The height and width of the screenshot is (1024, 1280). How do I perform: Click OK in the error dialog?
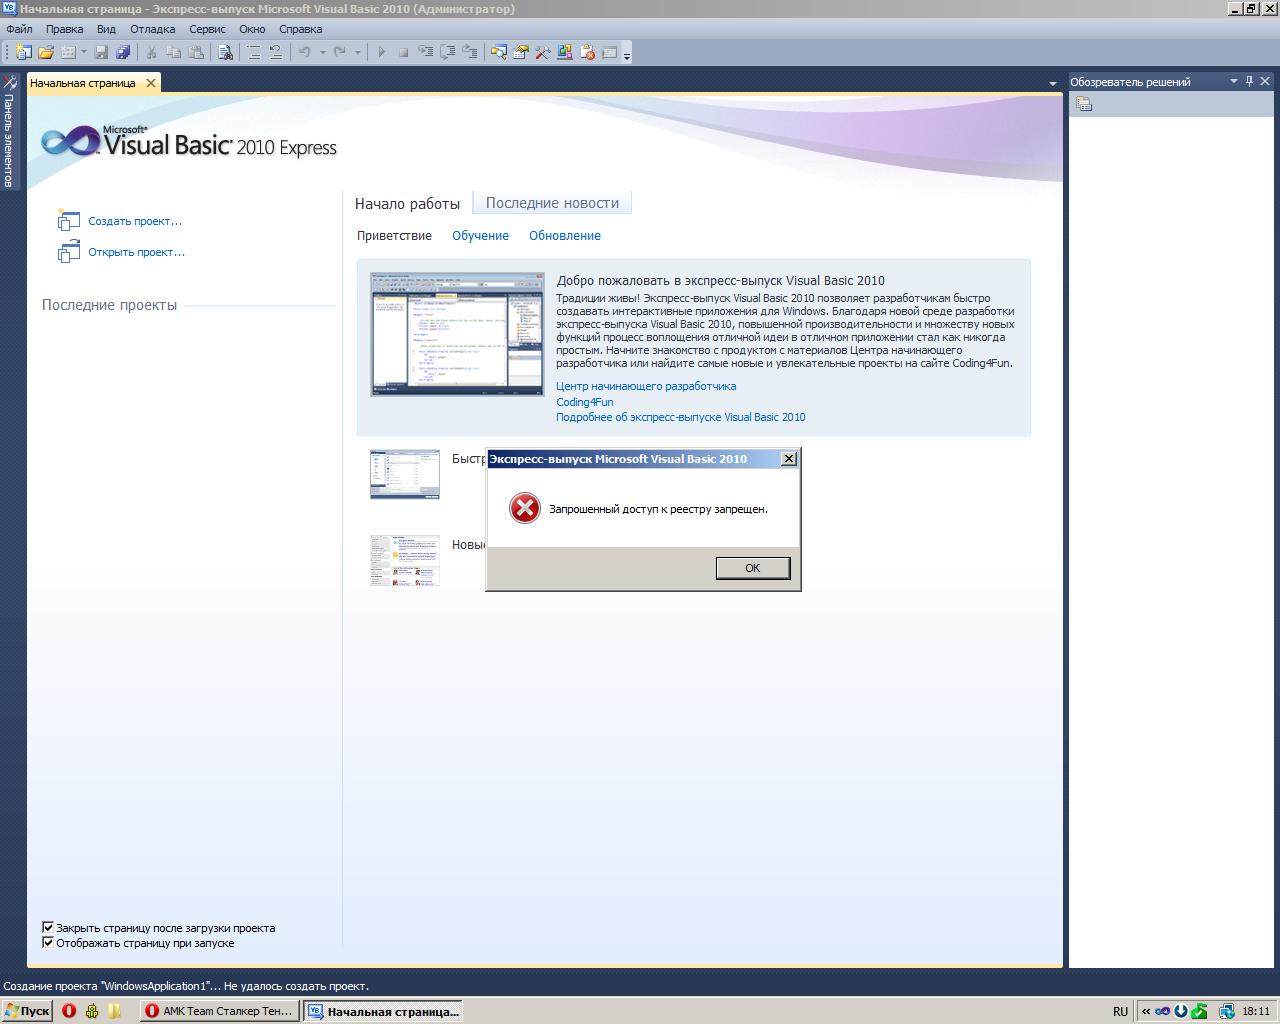[x=753, y=567]
